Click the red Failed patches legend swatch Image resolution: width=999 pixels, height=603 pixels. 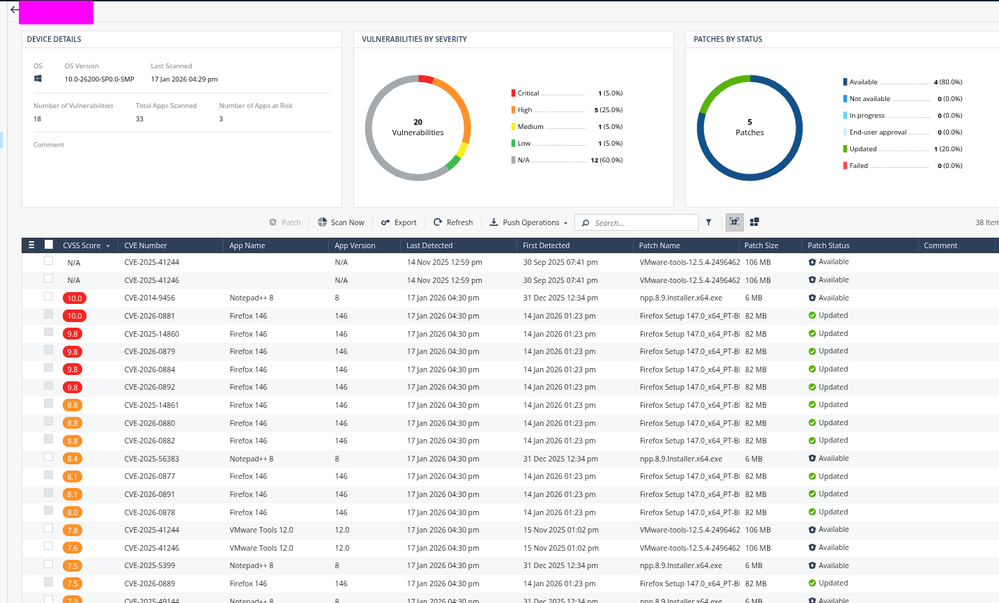[x=845, y=165]
